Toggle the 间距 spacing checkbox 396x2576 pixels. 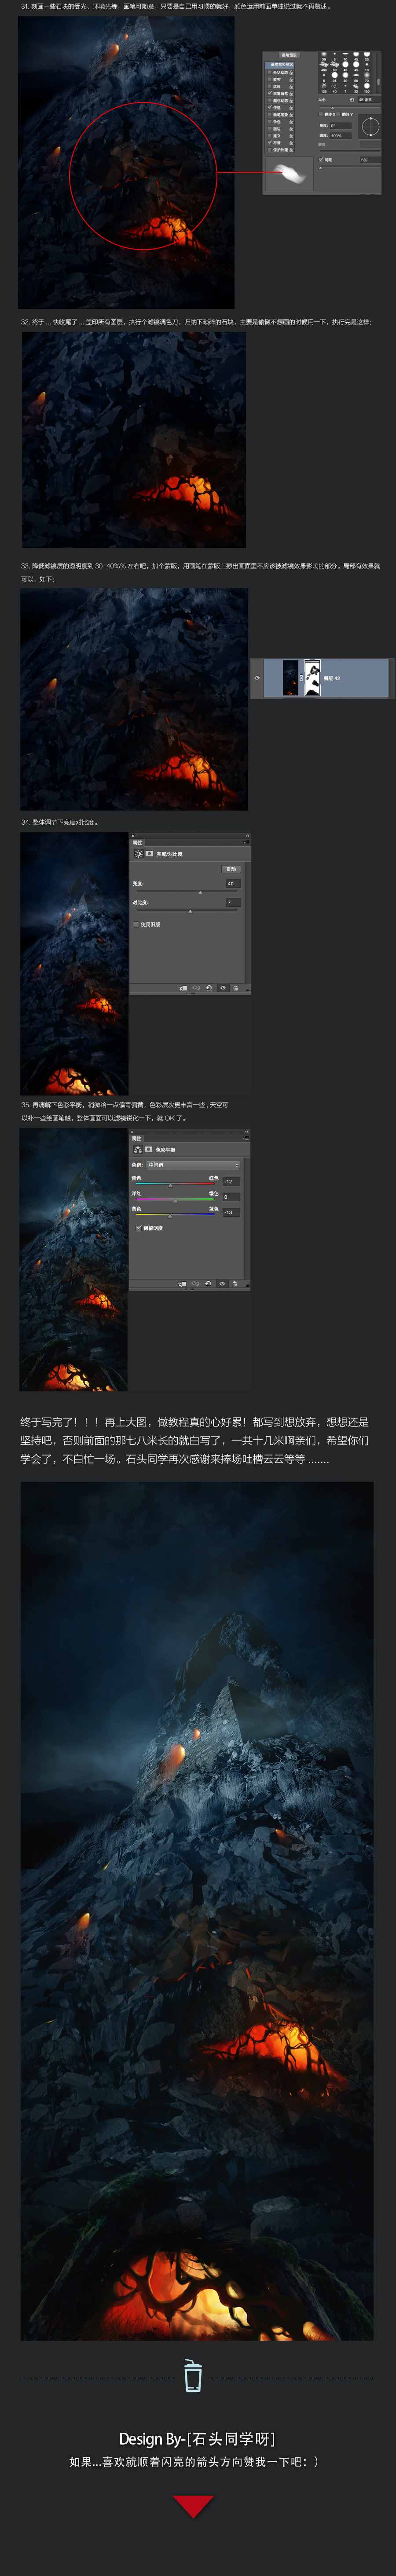click(321, 160)
